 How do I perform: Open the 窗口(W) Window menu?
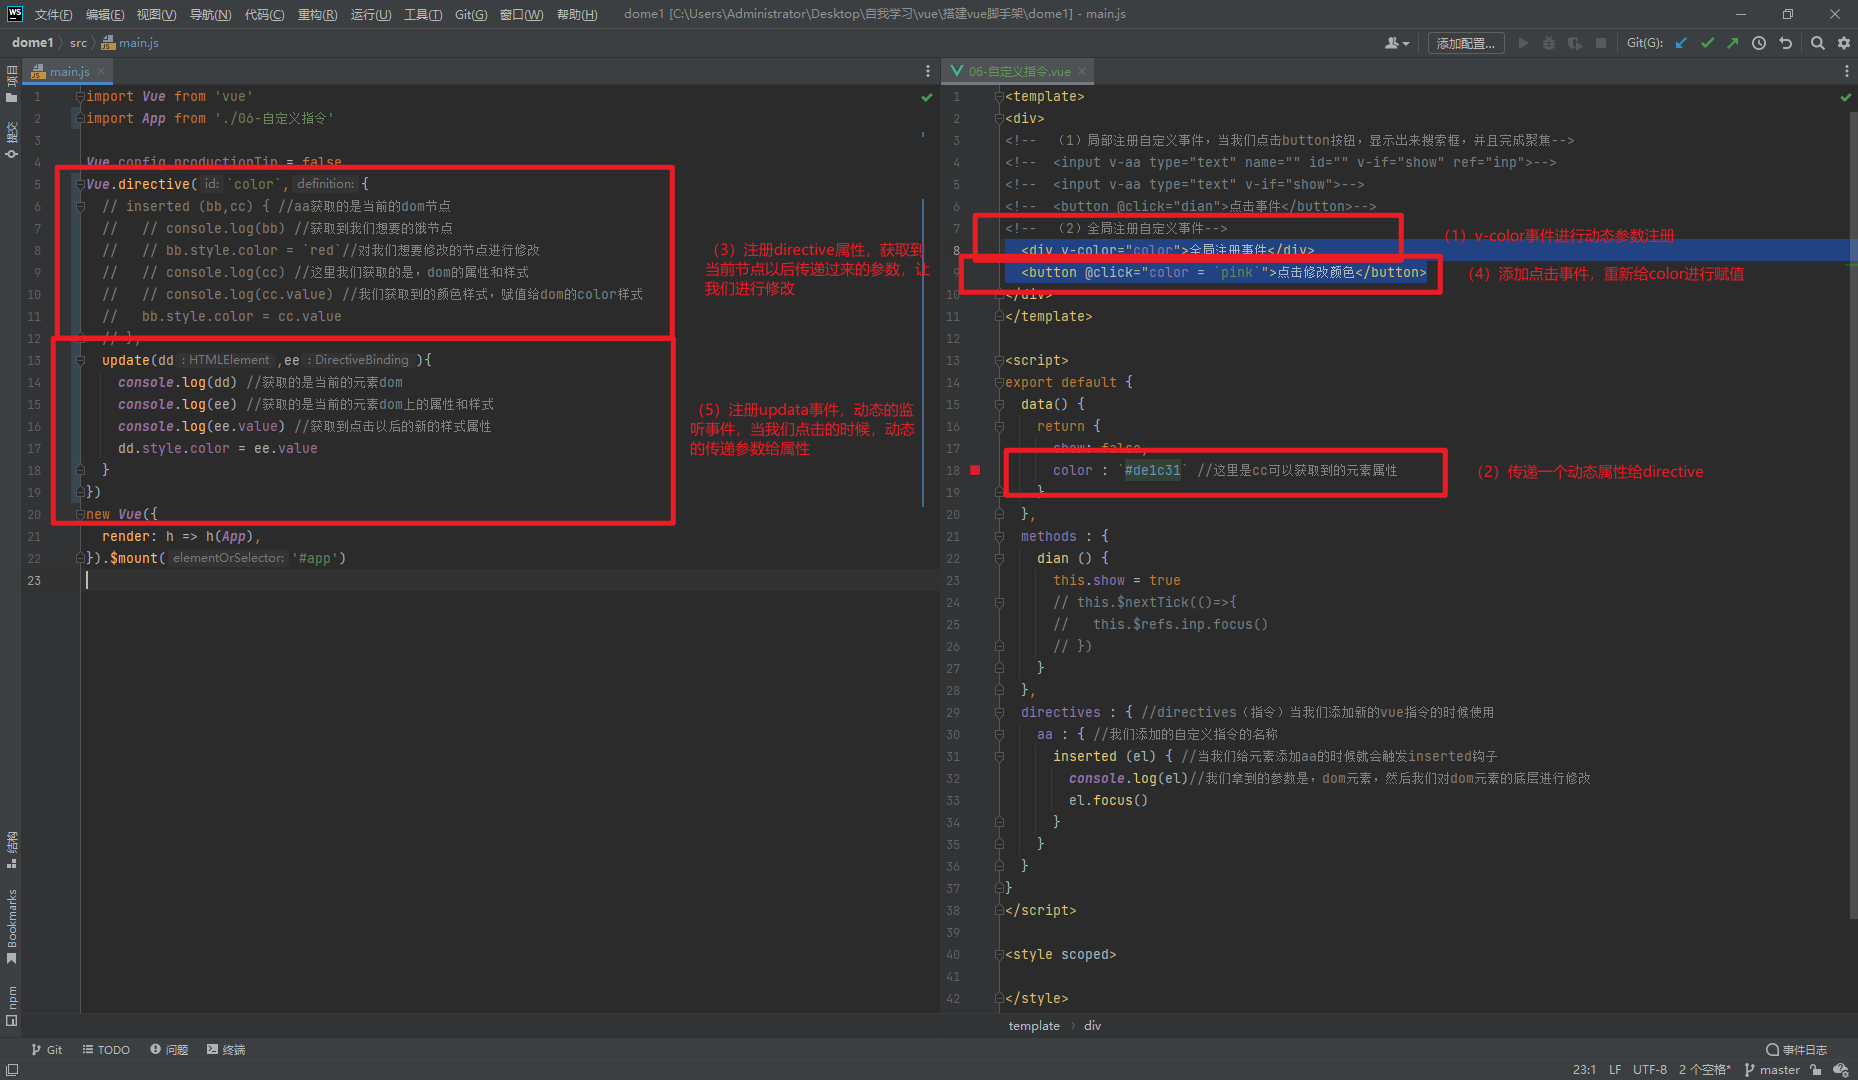522,14
